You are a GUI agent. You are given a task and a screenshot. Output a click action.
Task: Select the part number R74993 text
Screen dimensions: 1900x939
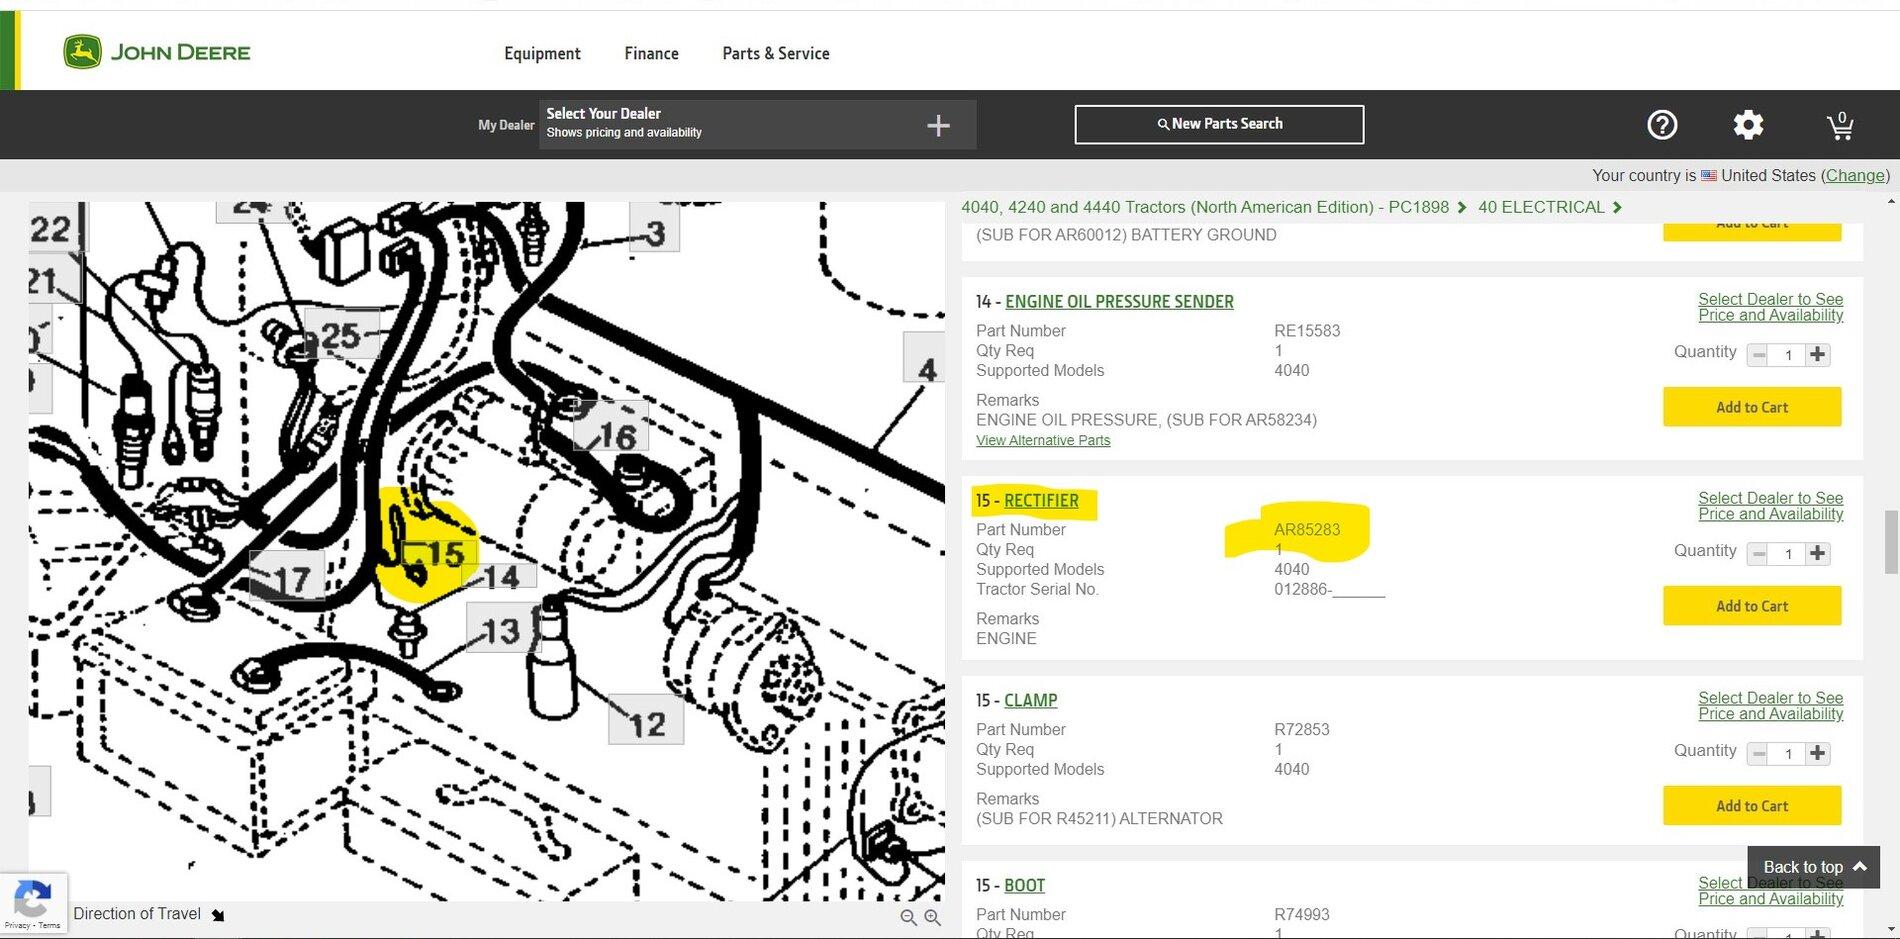[x=1302, y=915]
